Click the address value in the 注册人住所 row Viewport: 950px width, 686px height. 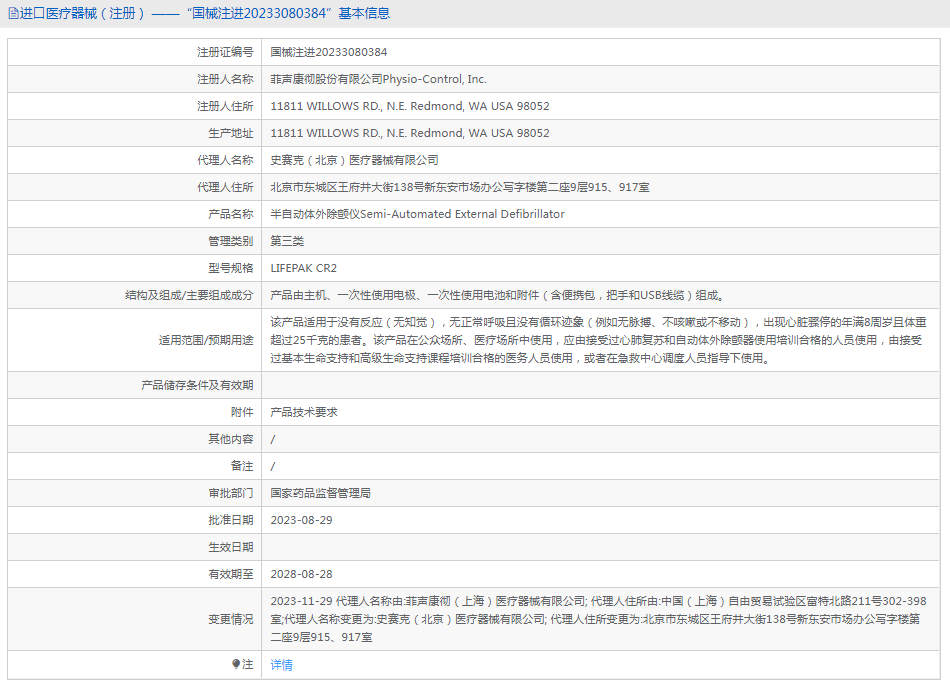410,106
